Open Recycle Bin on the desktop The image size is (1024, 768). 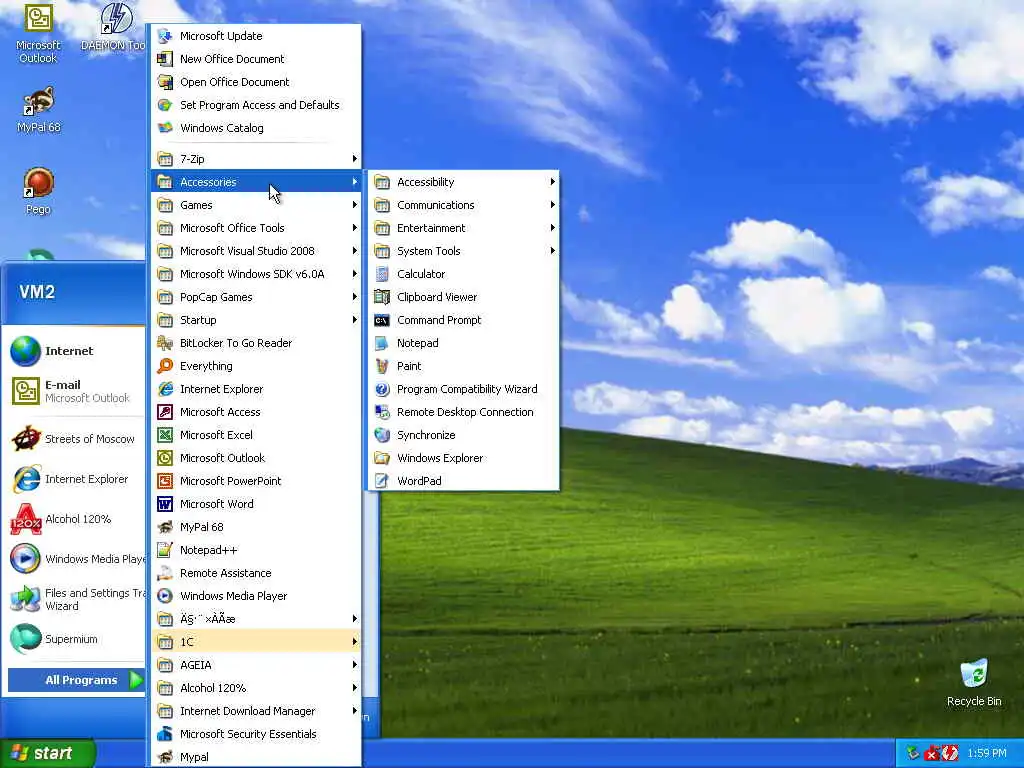coord(974,682)
